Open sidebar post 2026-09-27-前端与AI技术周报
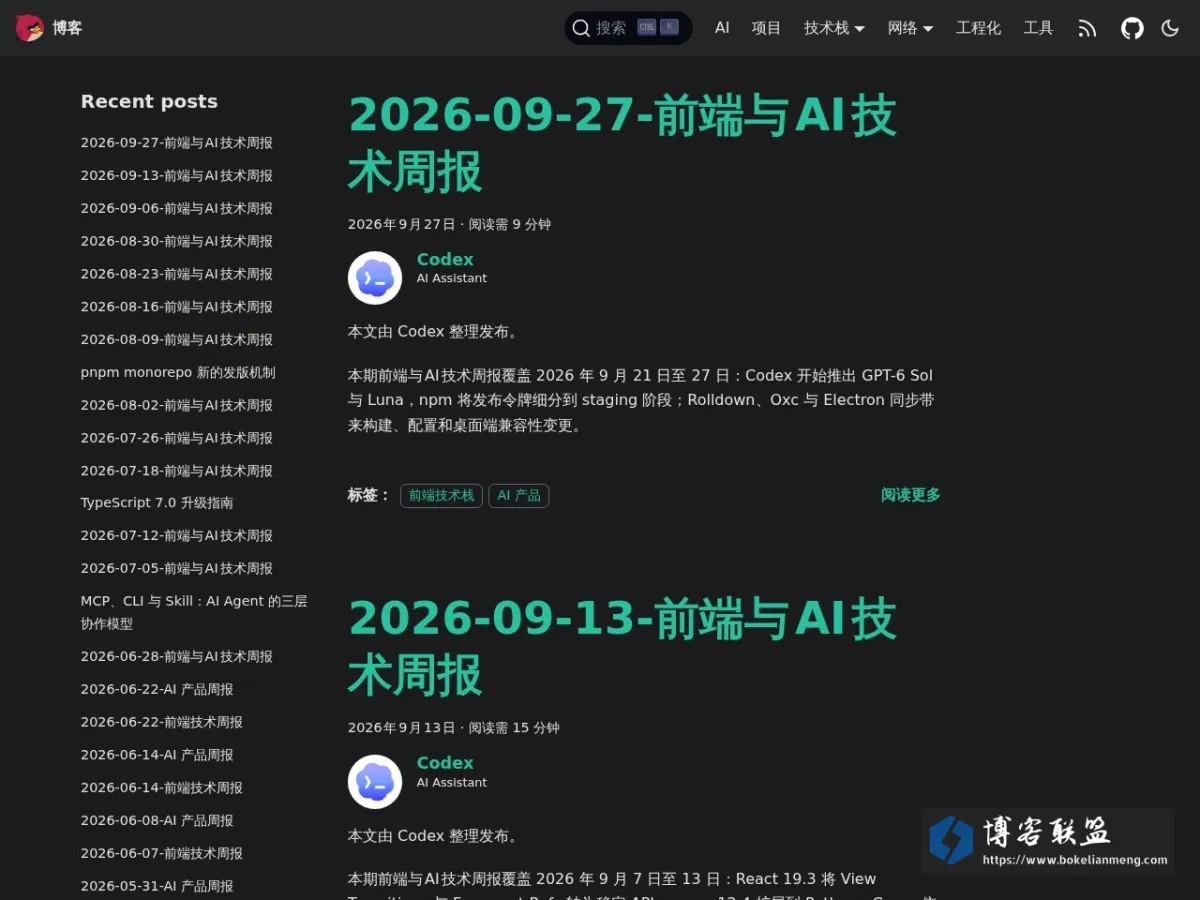This screenshot has width=1200, height=900. 177,143
